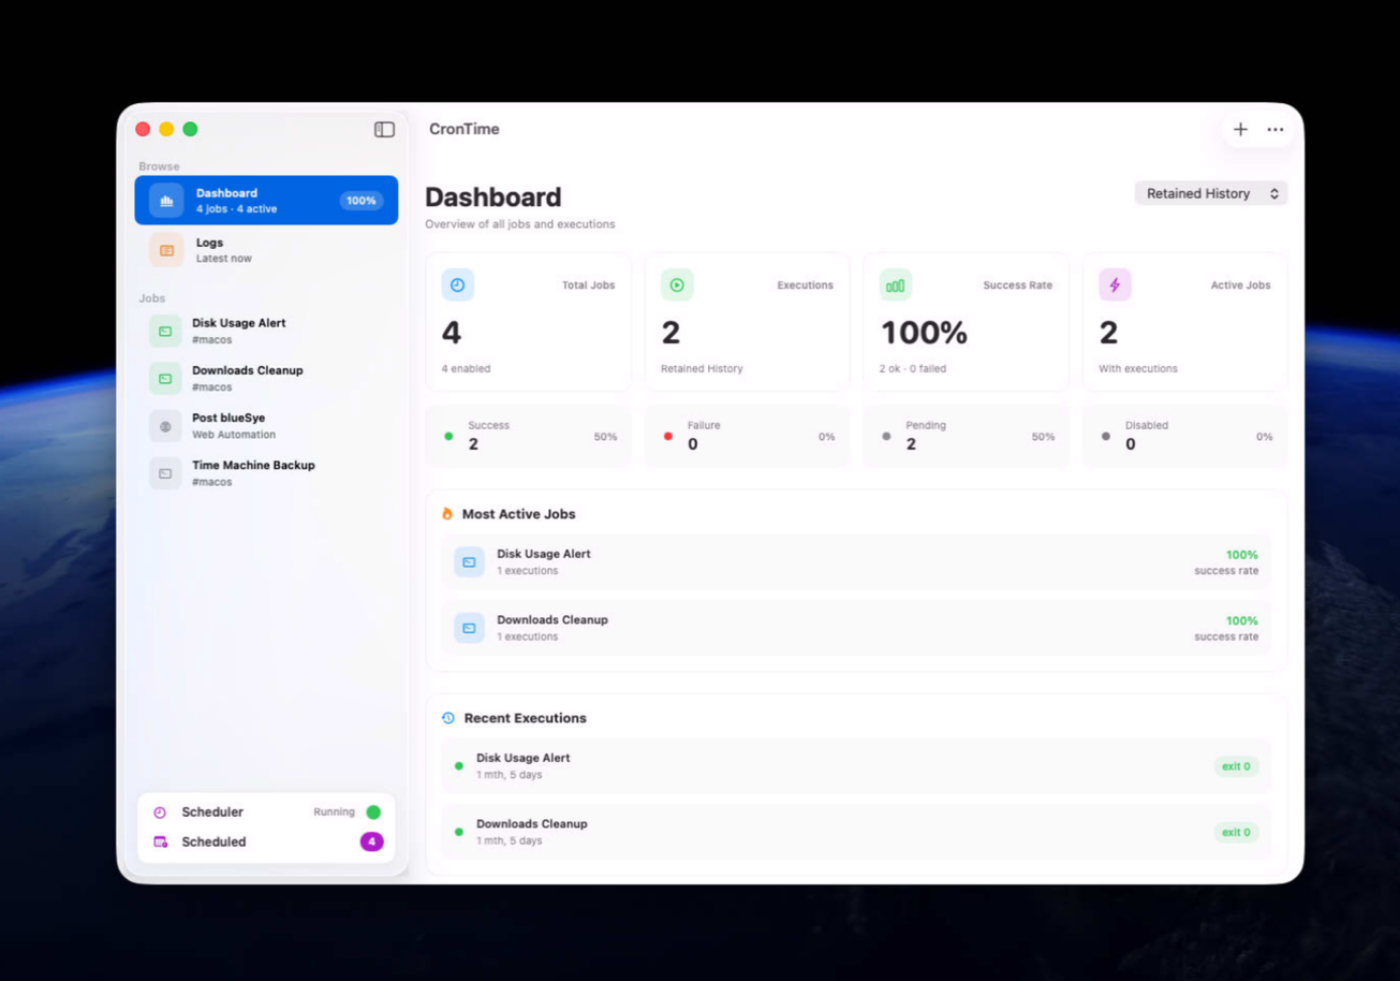The height and width of the screenshot is (981, 1400).
Task: Click the Dashboard chart icon in sidebar
Action: (x=166, y=201)
